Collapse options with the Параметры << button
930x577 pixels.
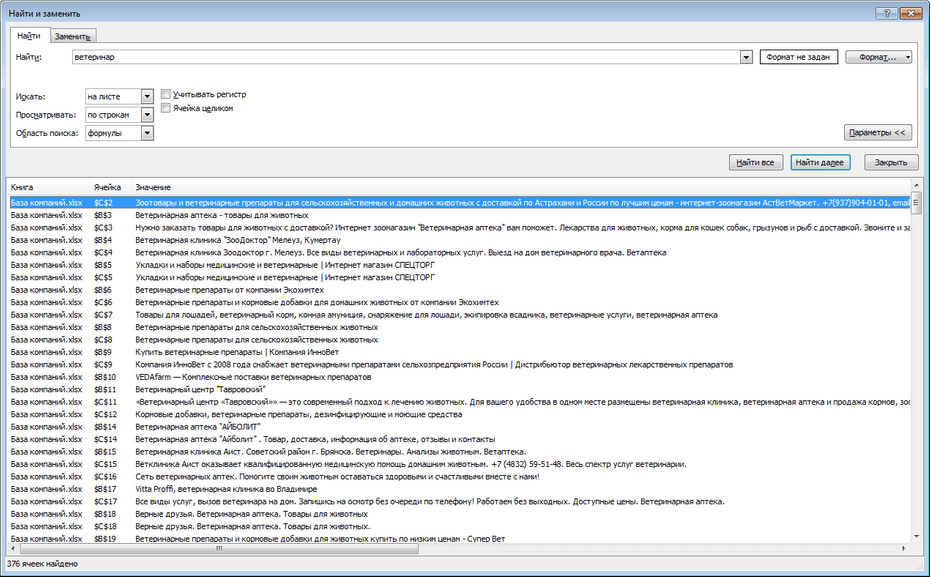click(877, 133)
